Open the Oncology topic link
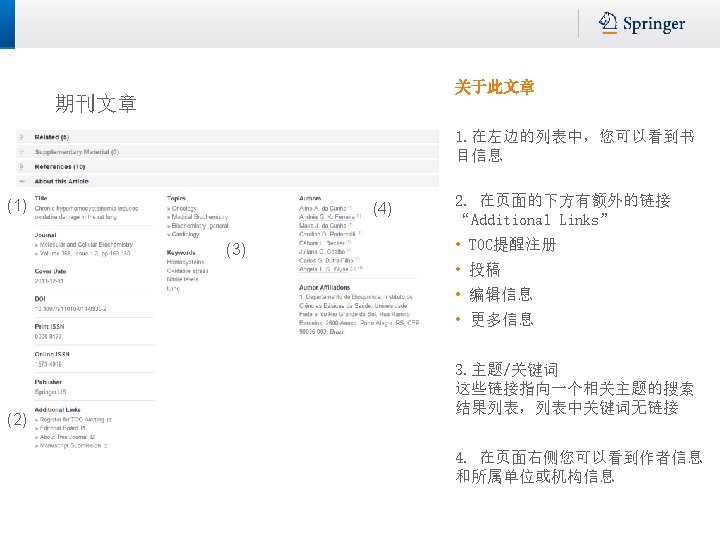The image size is (720, 540). coord(184,208)
